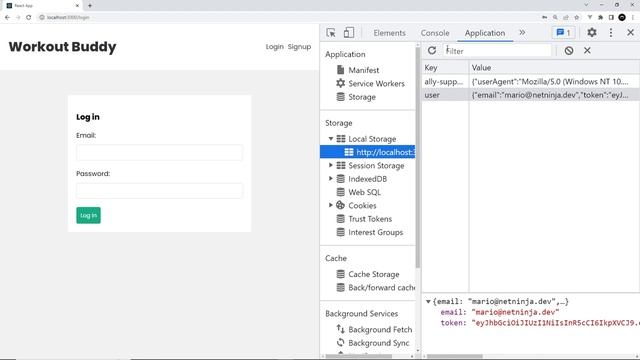Open the saved passwords key icon

coord(544,17)
